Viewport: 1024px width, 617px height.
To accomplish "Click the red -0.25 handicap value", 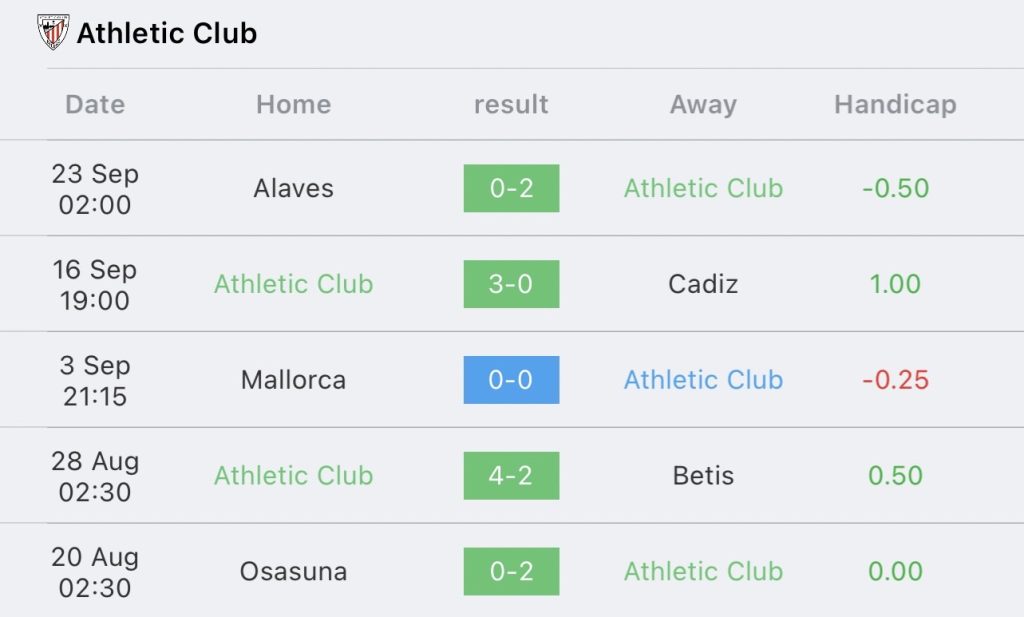I will pyautogui.click(x=895, y=380).
